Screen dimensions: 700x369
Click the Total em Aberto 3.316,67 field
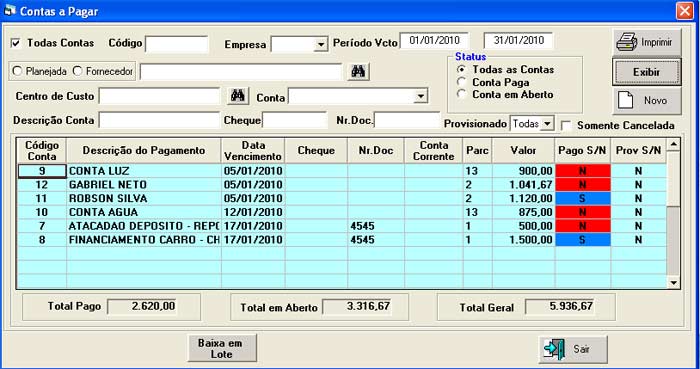pos(357,307)
